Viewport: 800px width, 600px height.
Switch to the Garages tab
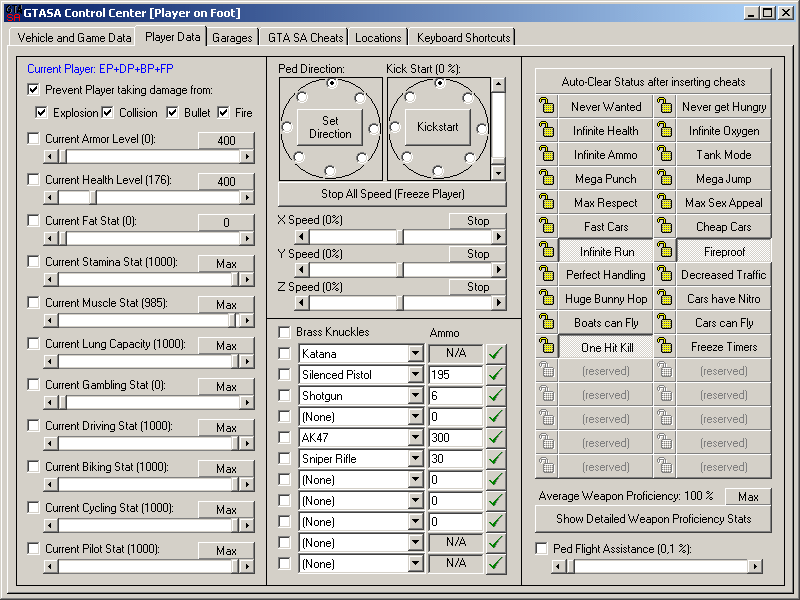click(232, 38)
